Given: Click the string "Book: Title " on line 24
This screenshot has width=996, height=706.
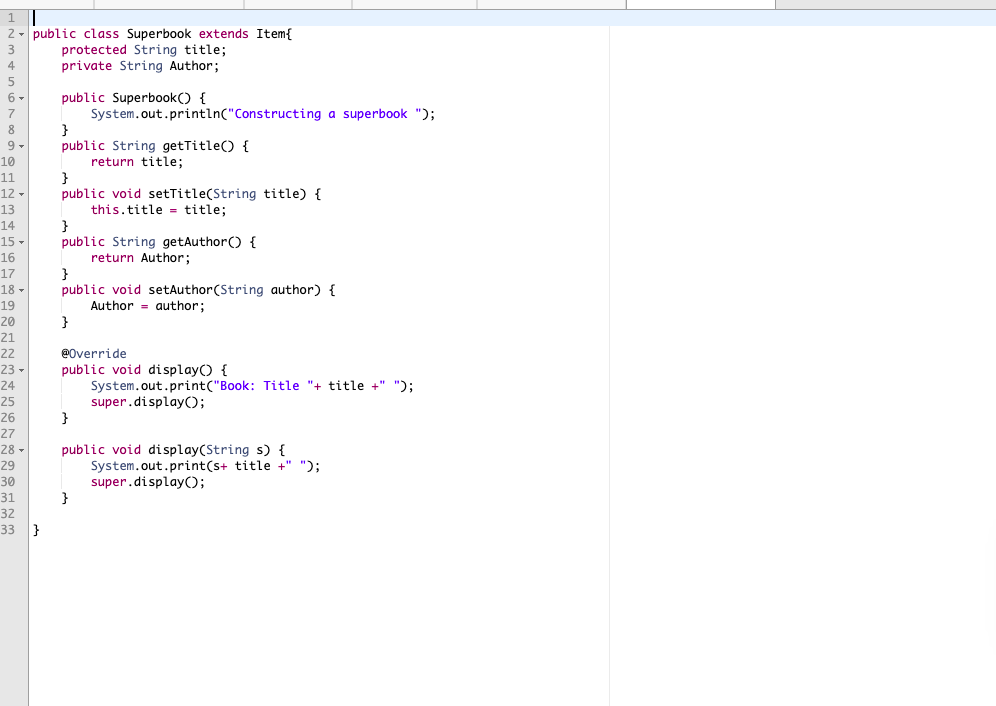Looking at the screenshot, I should 263,386.
